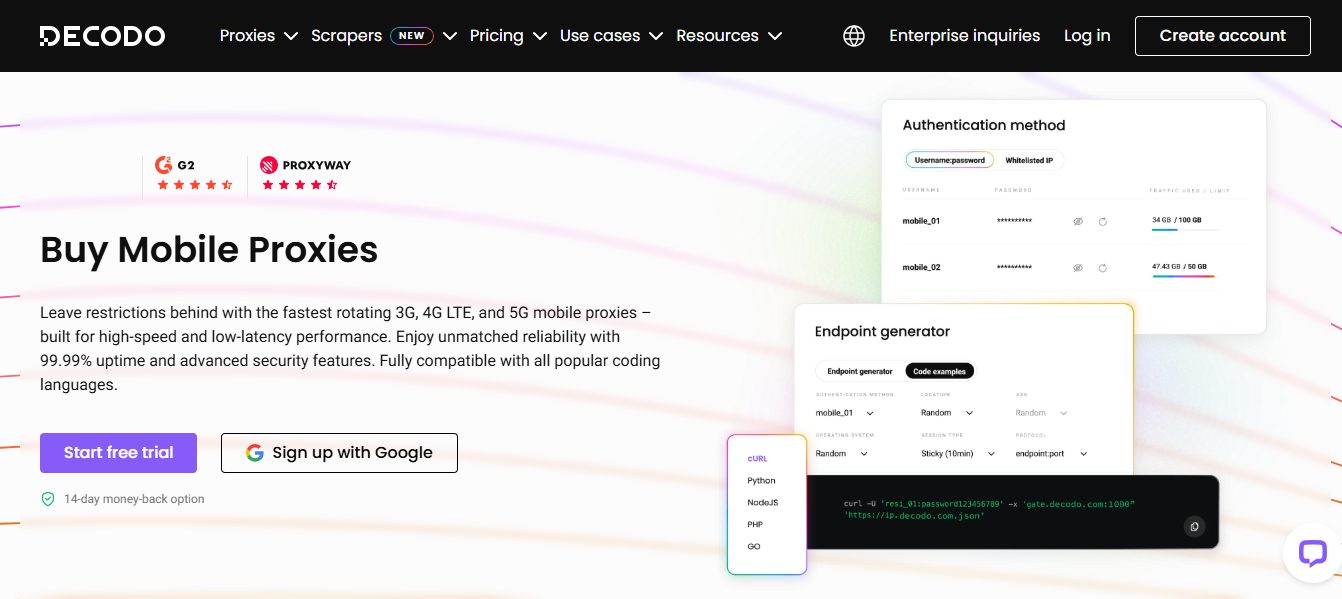Click the Start free trial button

pyautogui.click(x=118, y=453)
